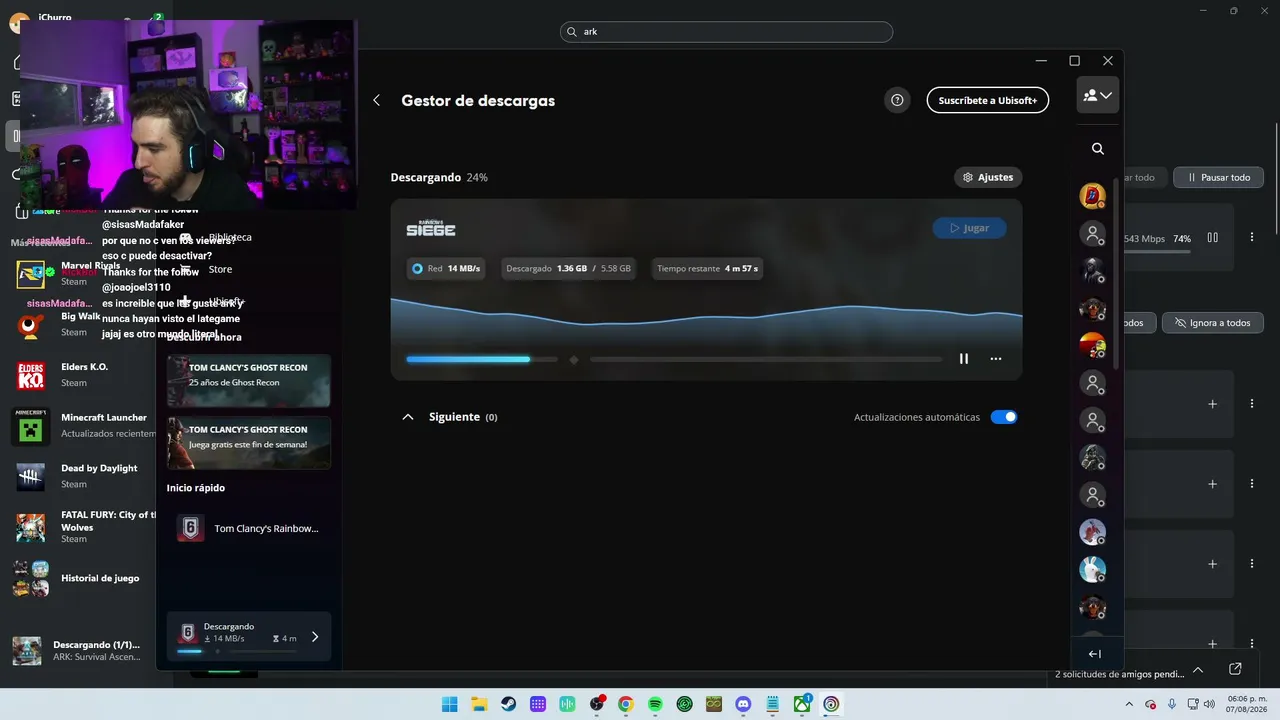Open first friend avatar with red icon
Image resolution: width=1280 pixels, height=720 pixels.
pos(1093,196)
